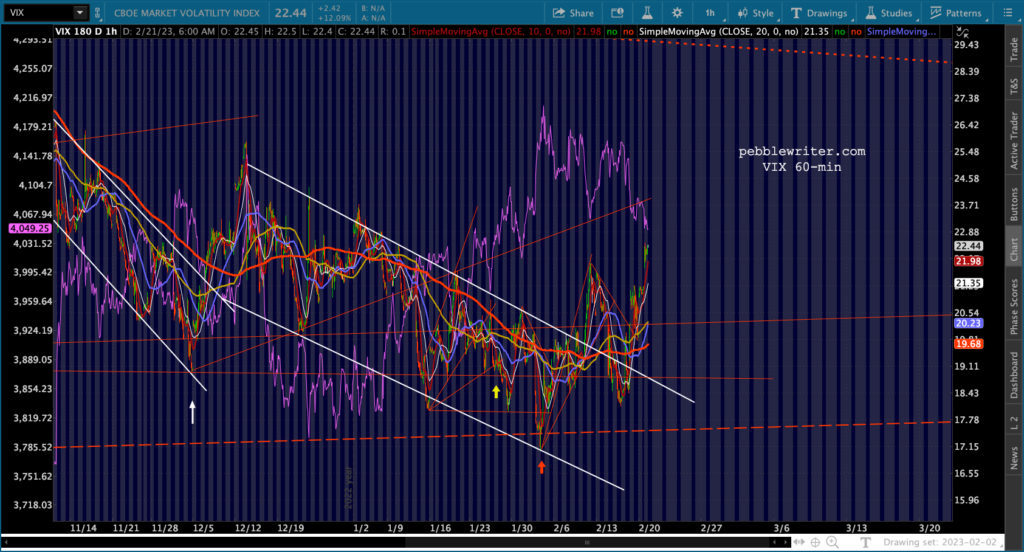Click the last price 22.44 in header
Viewport: 1024px width, 552px height.
(x=291, y=12)
